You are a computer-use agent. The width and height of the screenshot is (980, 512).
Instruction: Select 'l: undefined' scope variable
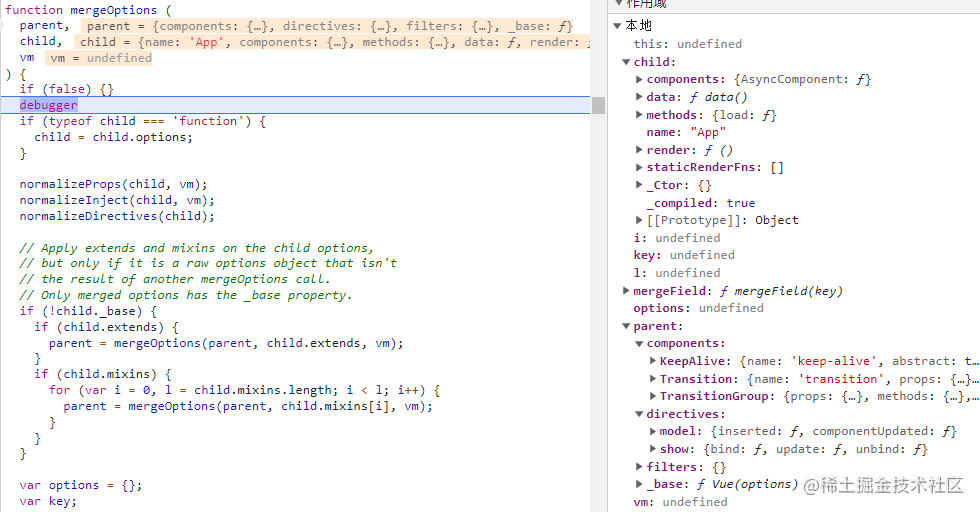point(677,273)
